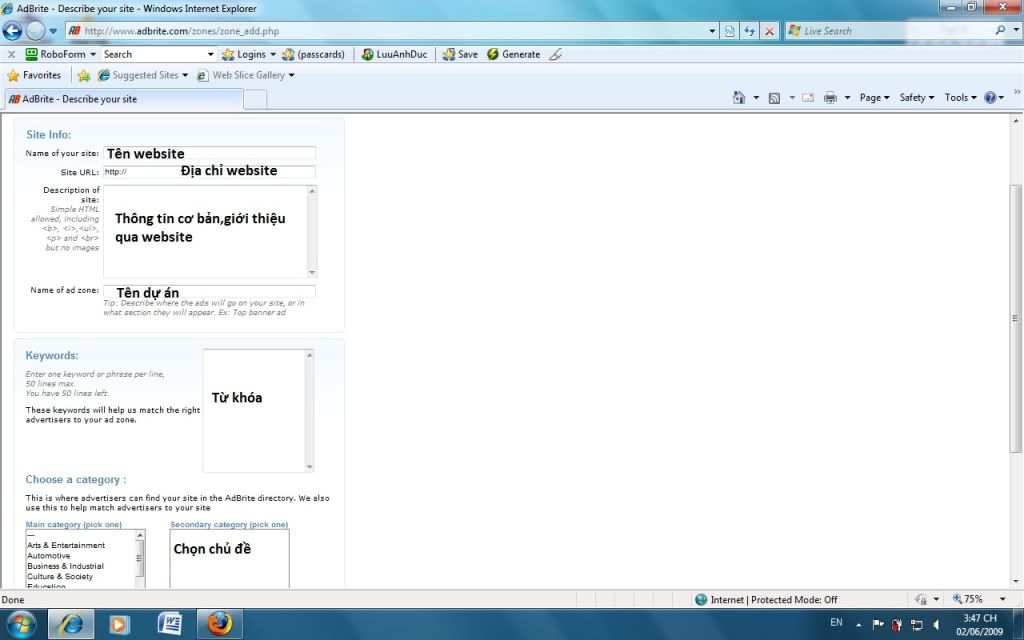Click Internet Explorer taskbar icon
Screen dimensions: 1024x640
pyautogui.click(x=71, y=624)
